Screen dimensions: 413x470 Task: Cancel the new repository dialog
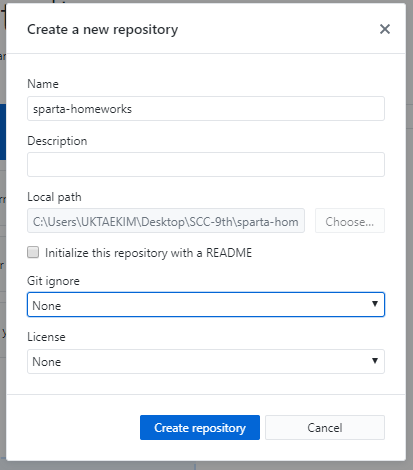(x=325, y=427)
